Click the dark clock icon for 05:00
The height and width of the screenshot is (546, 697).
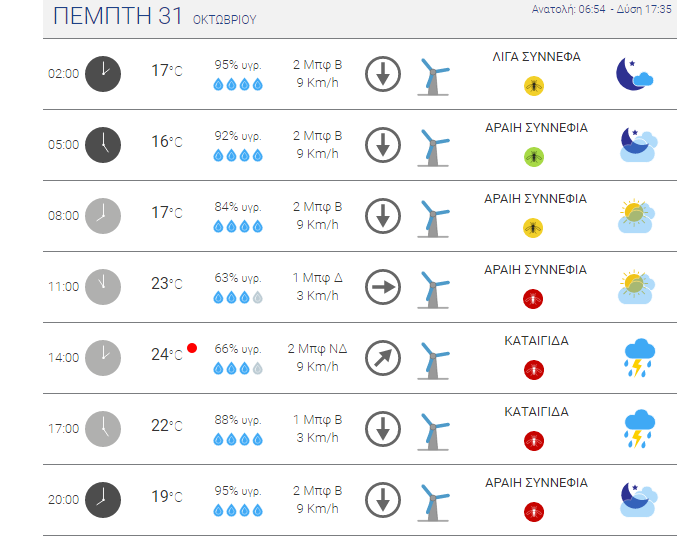click(103, 145)
